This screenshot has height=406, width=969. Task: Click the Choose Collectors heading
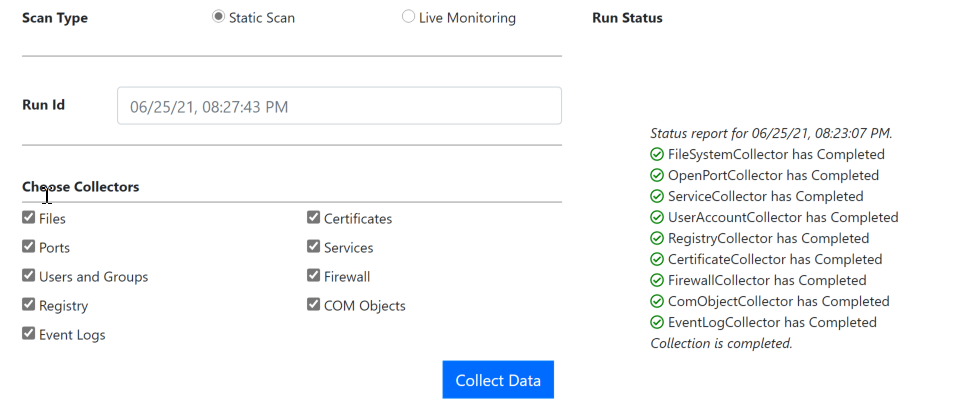click(80, 187)
